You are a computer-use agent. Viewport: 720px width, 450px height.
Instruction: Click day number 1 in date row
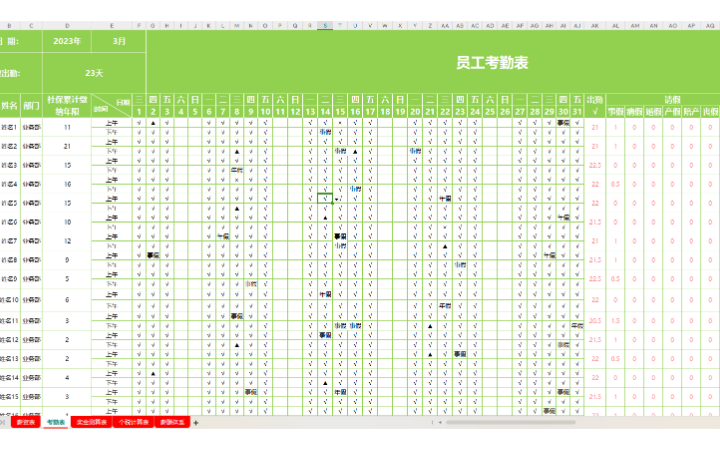click(139, 112)
